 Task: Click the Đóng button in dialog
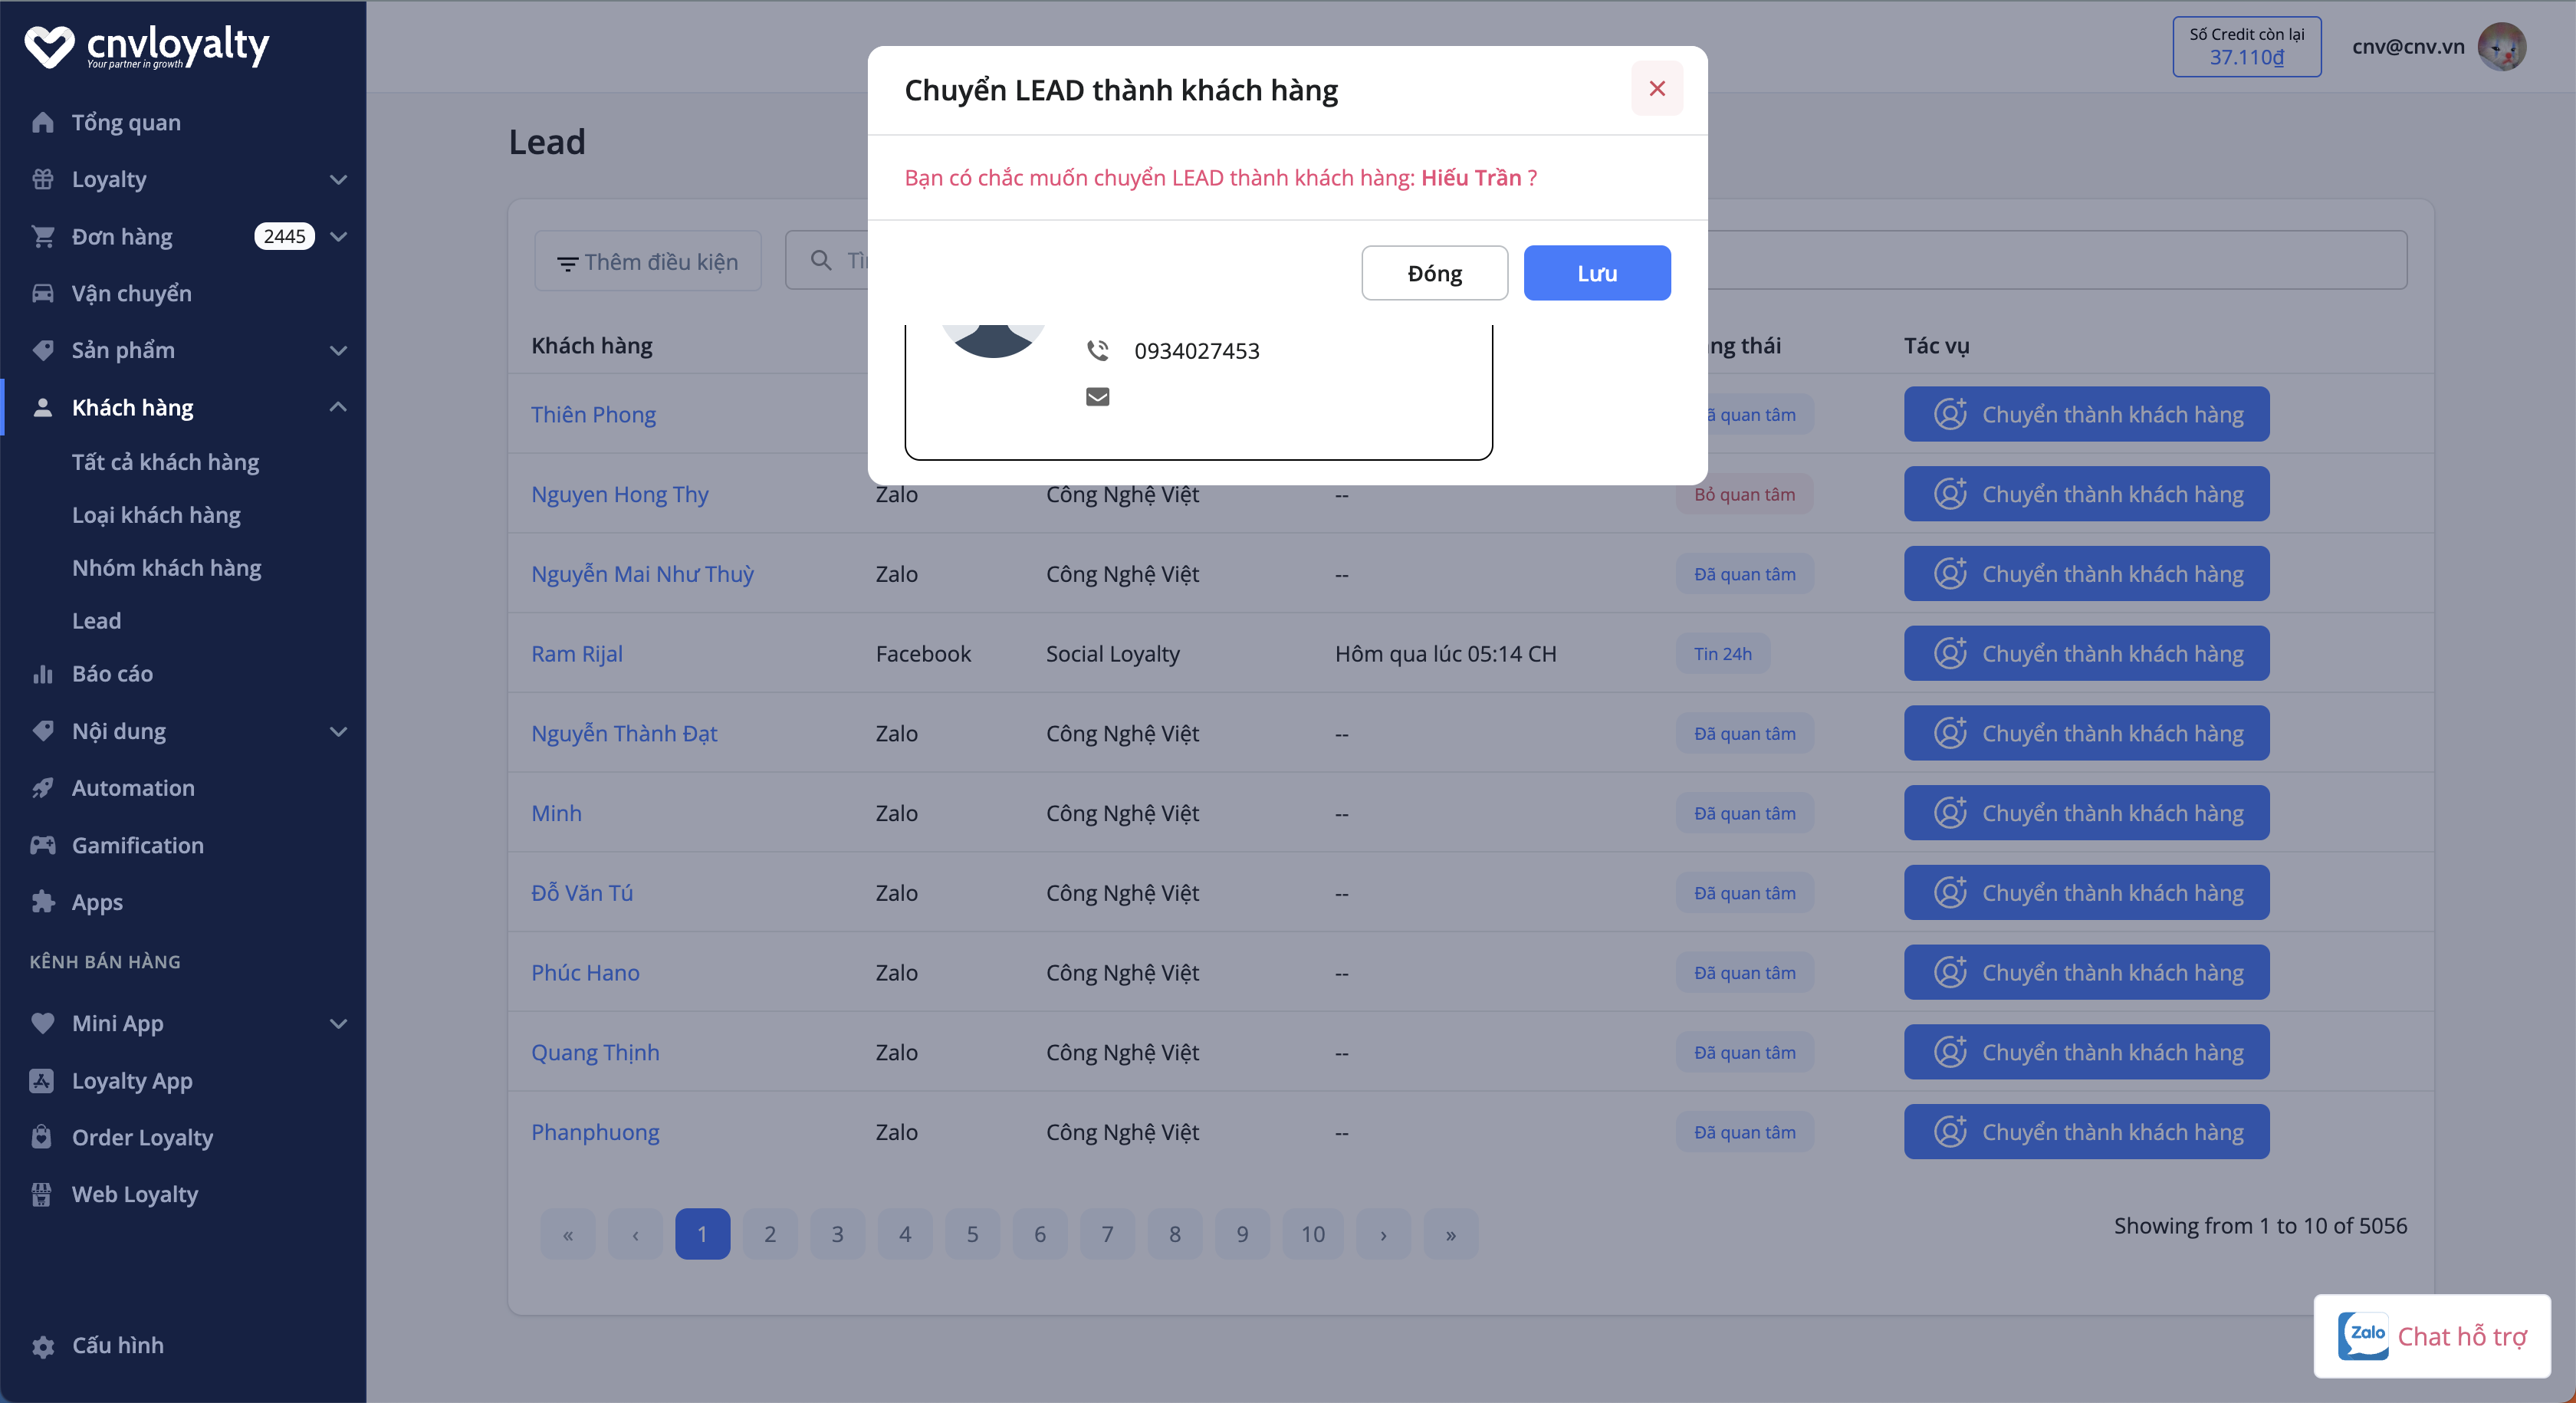click(x=1434, y=273)
